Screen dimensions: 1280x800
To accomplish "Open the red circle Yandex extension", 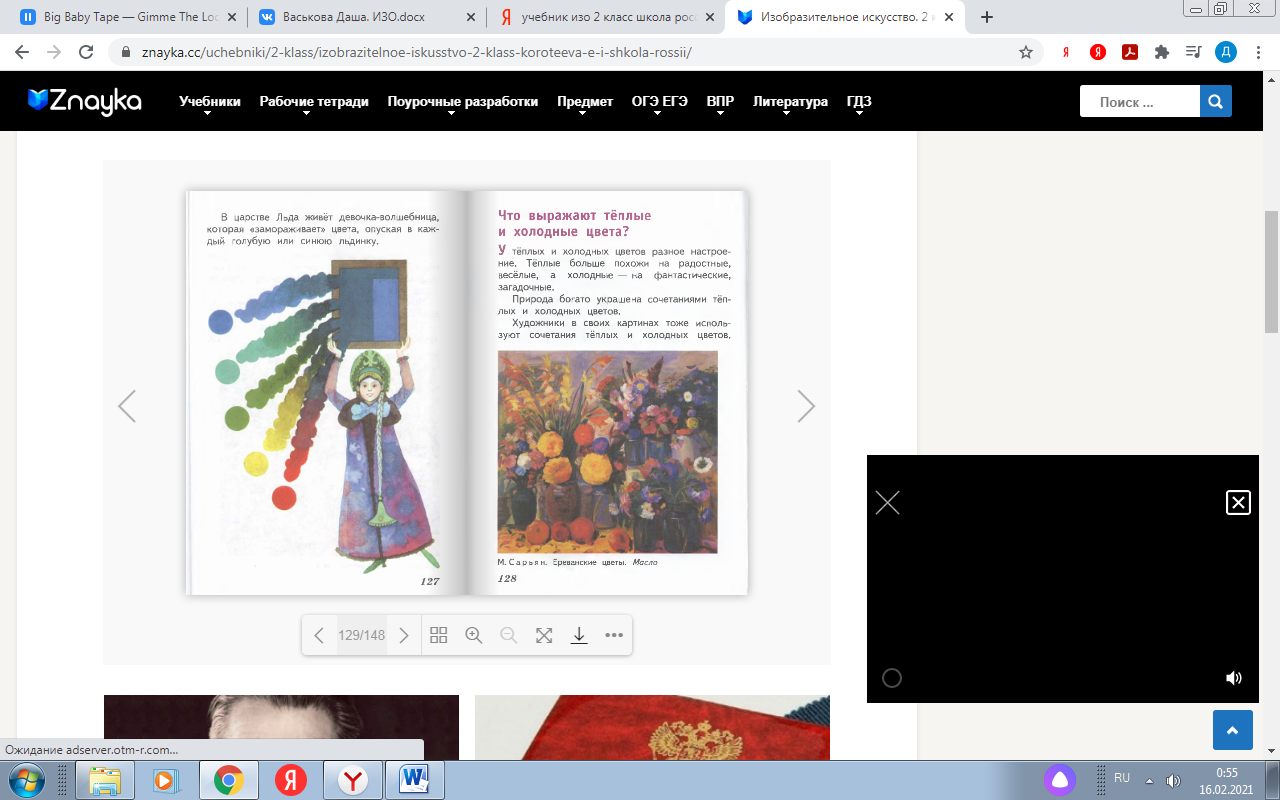I will point(1098,52).
